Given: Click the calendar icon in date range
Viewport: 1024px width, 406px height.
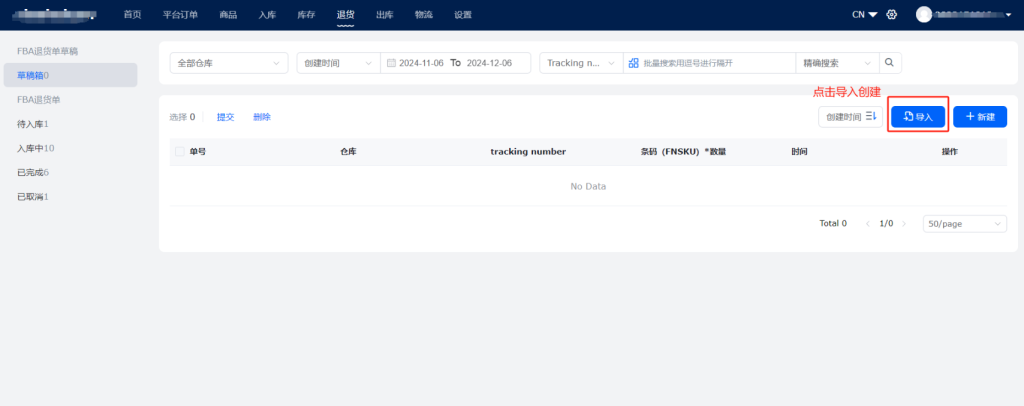Looking at the screenshot, I should pyautogui.click(x=391, y=63).
